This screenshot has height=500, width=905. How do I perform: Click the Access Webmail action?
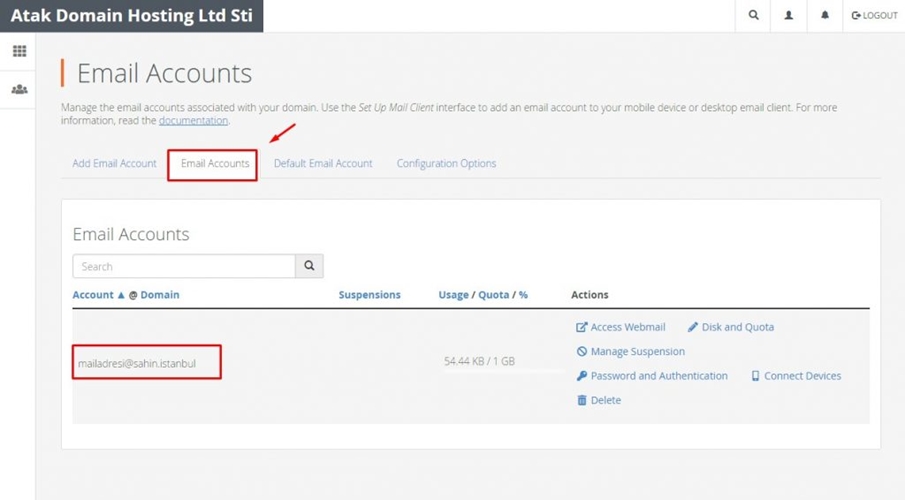click(x=620, y=327)
